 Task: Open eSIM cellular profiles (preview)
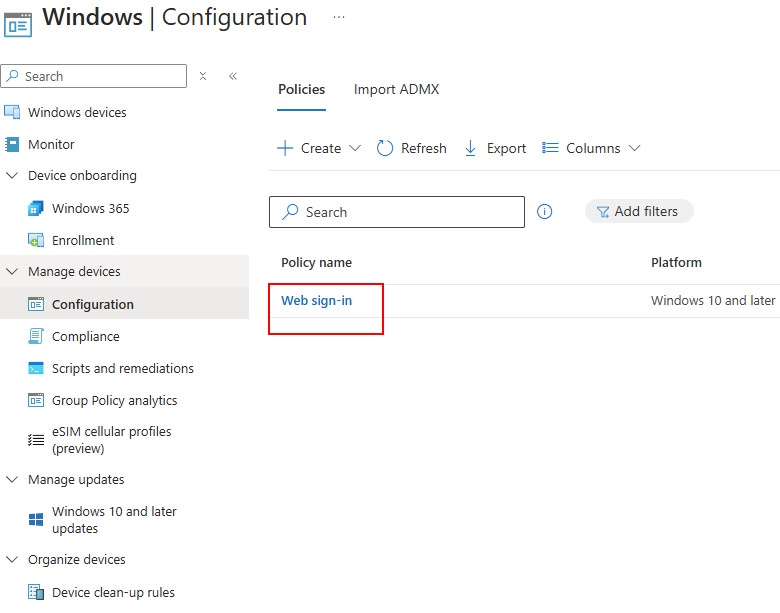coord(111,440)
